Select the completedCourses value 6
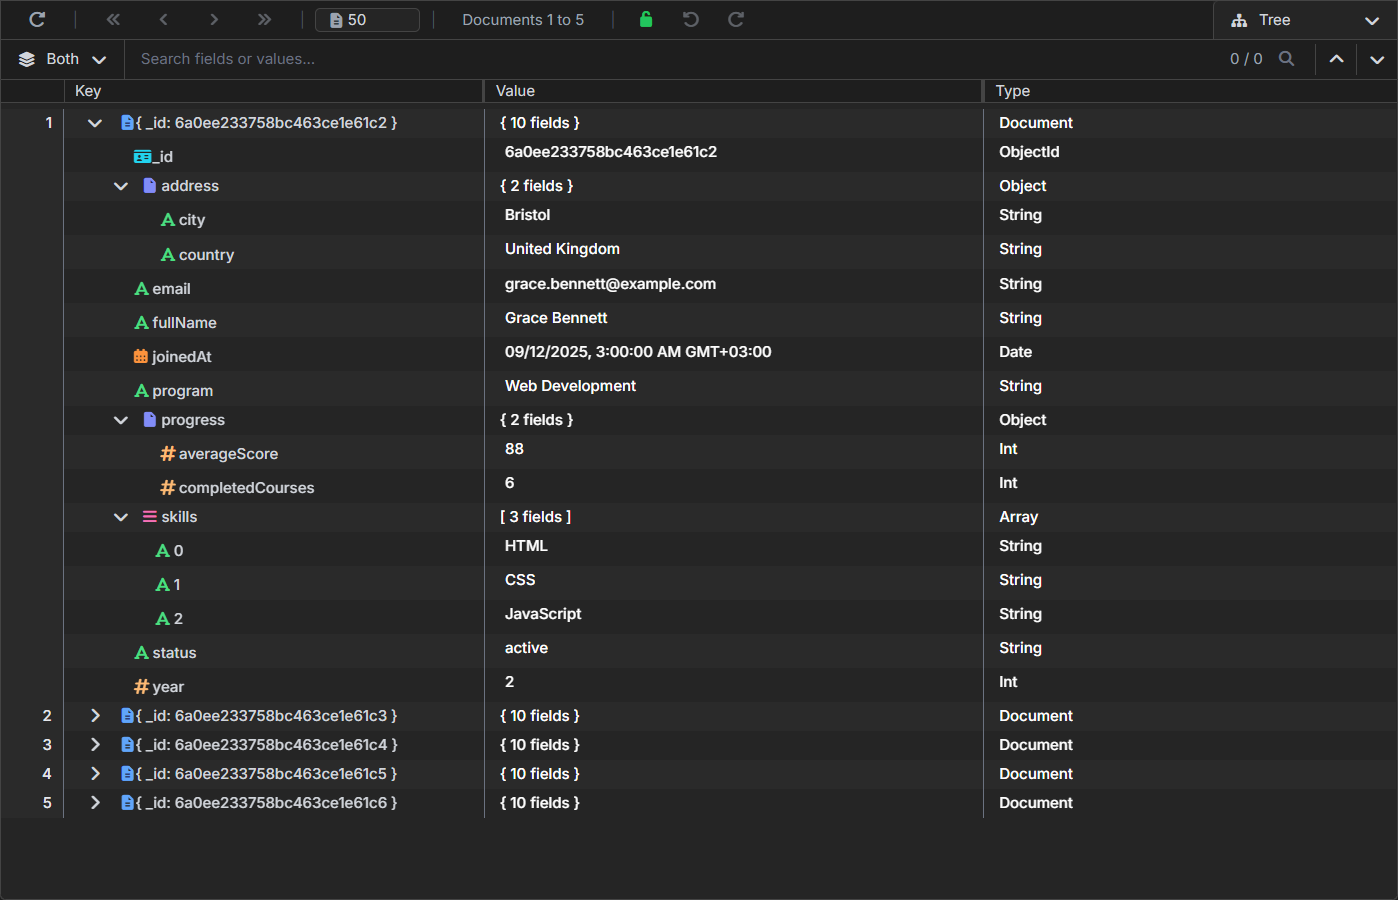This screenshot has width=1398, height=900. pyautogui.click(x=510, y=483)
